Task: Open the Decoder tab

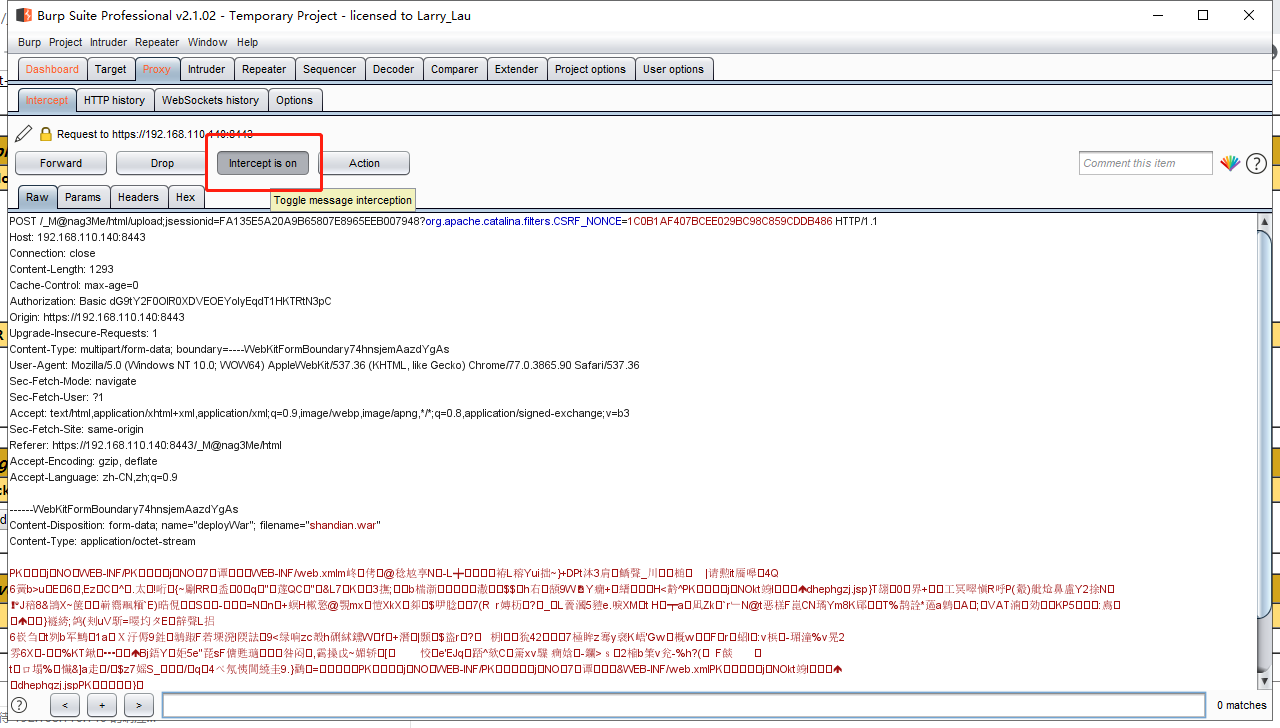Action: coord(394,69)
